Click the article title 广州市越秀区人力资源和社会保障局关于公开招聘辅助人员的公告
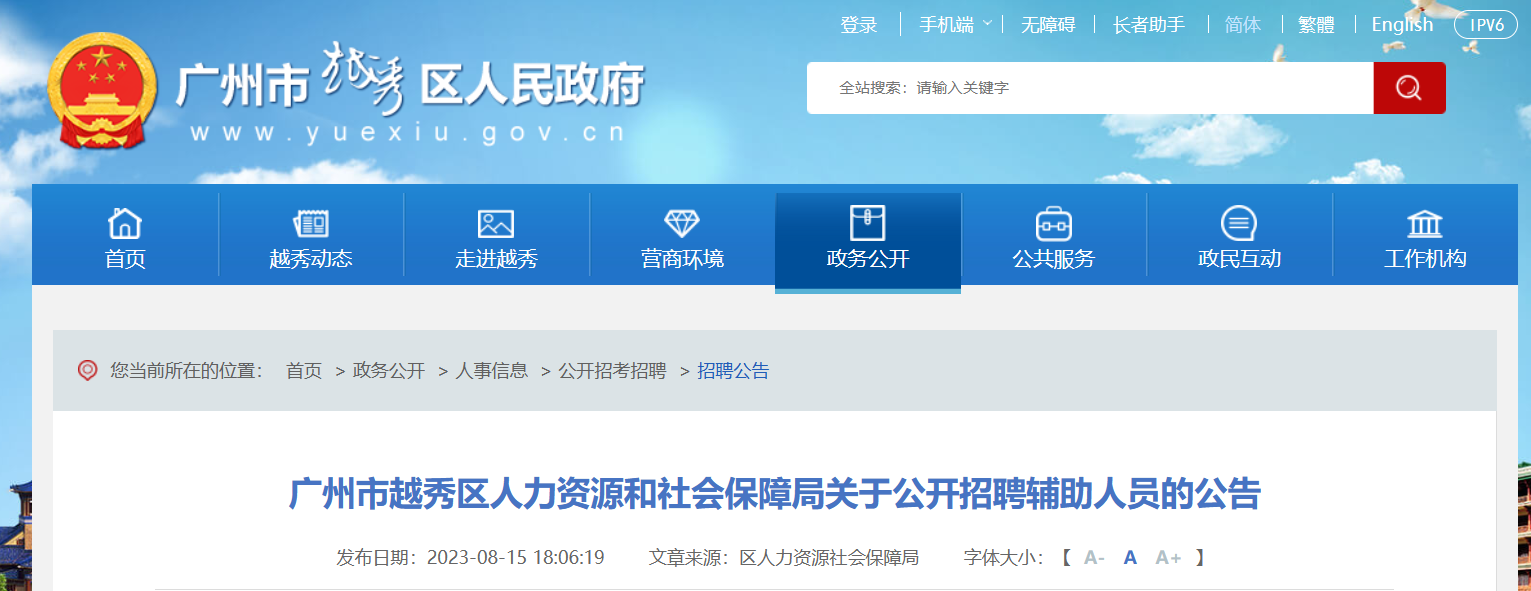The image size is (1531, 591). [775, 494]
